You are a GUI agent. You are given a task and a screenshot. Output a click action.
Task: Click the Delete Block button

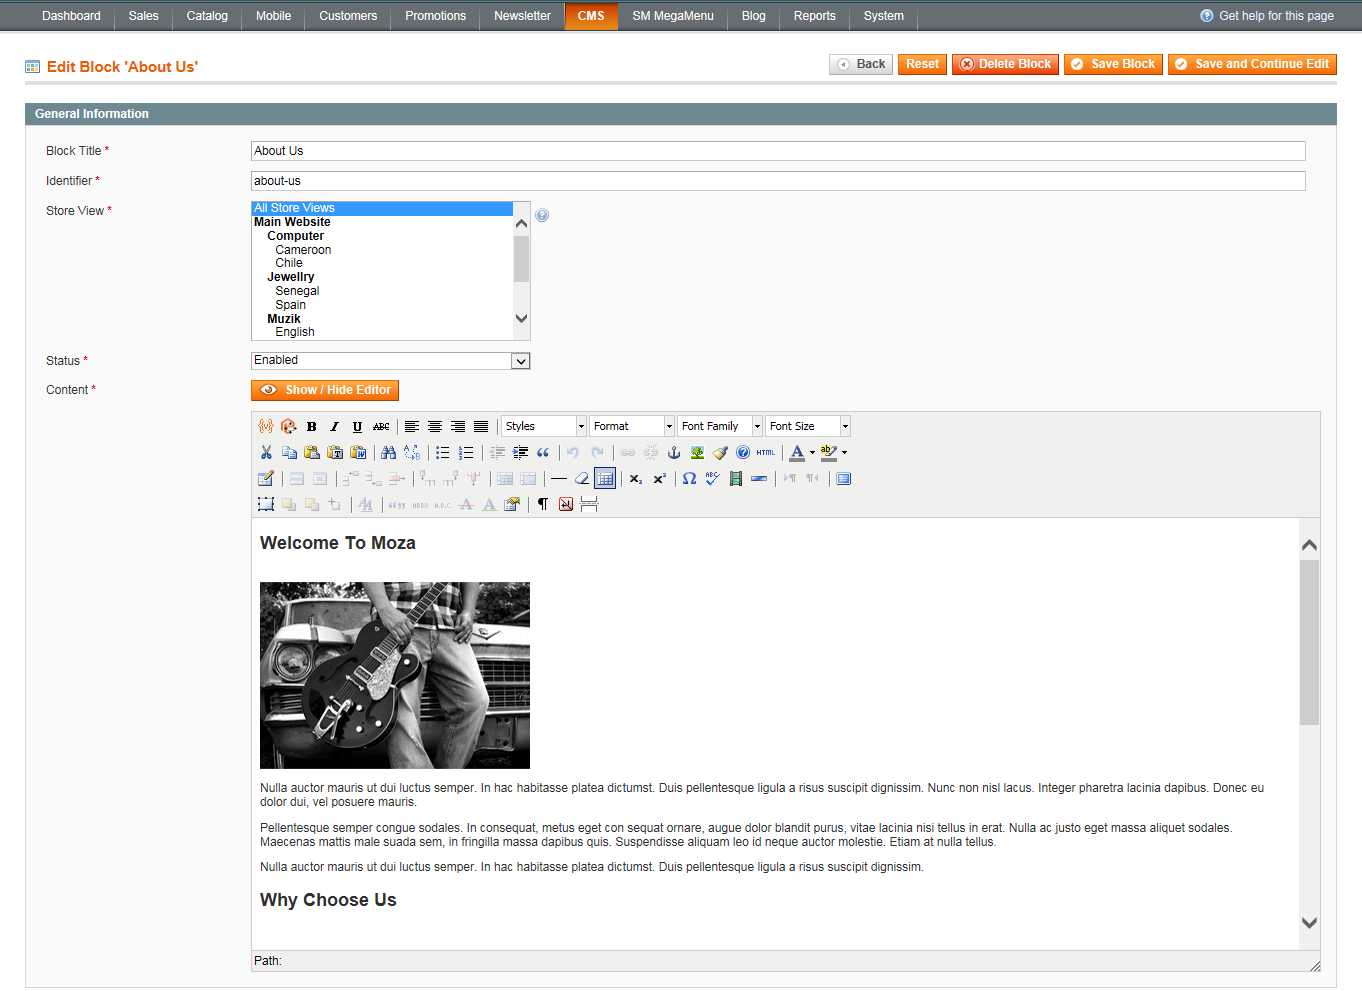click(x=1005, y=64)
